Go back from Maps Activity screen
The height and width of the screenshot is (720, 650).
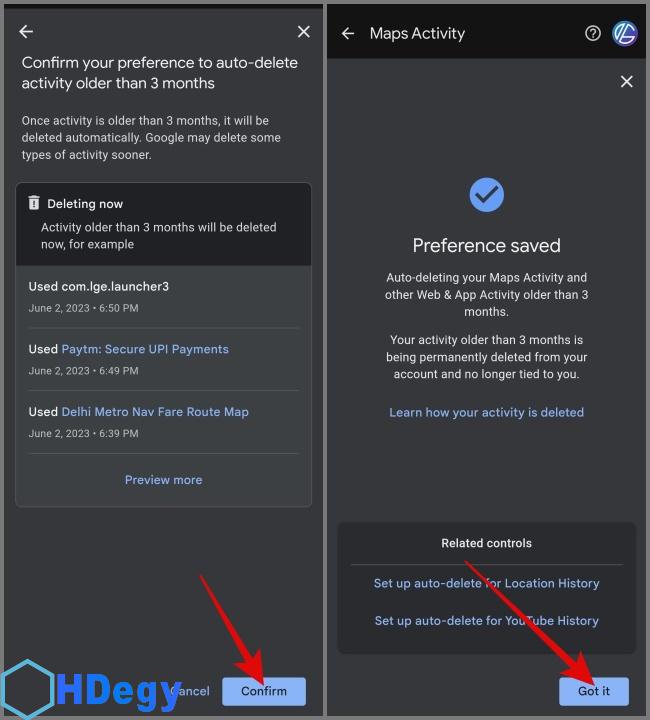[348, 33]
